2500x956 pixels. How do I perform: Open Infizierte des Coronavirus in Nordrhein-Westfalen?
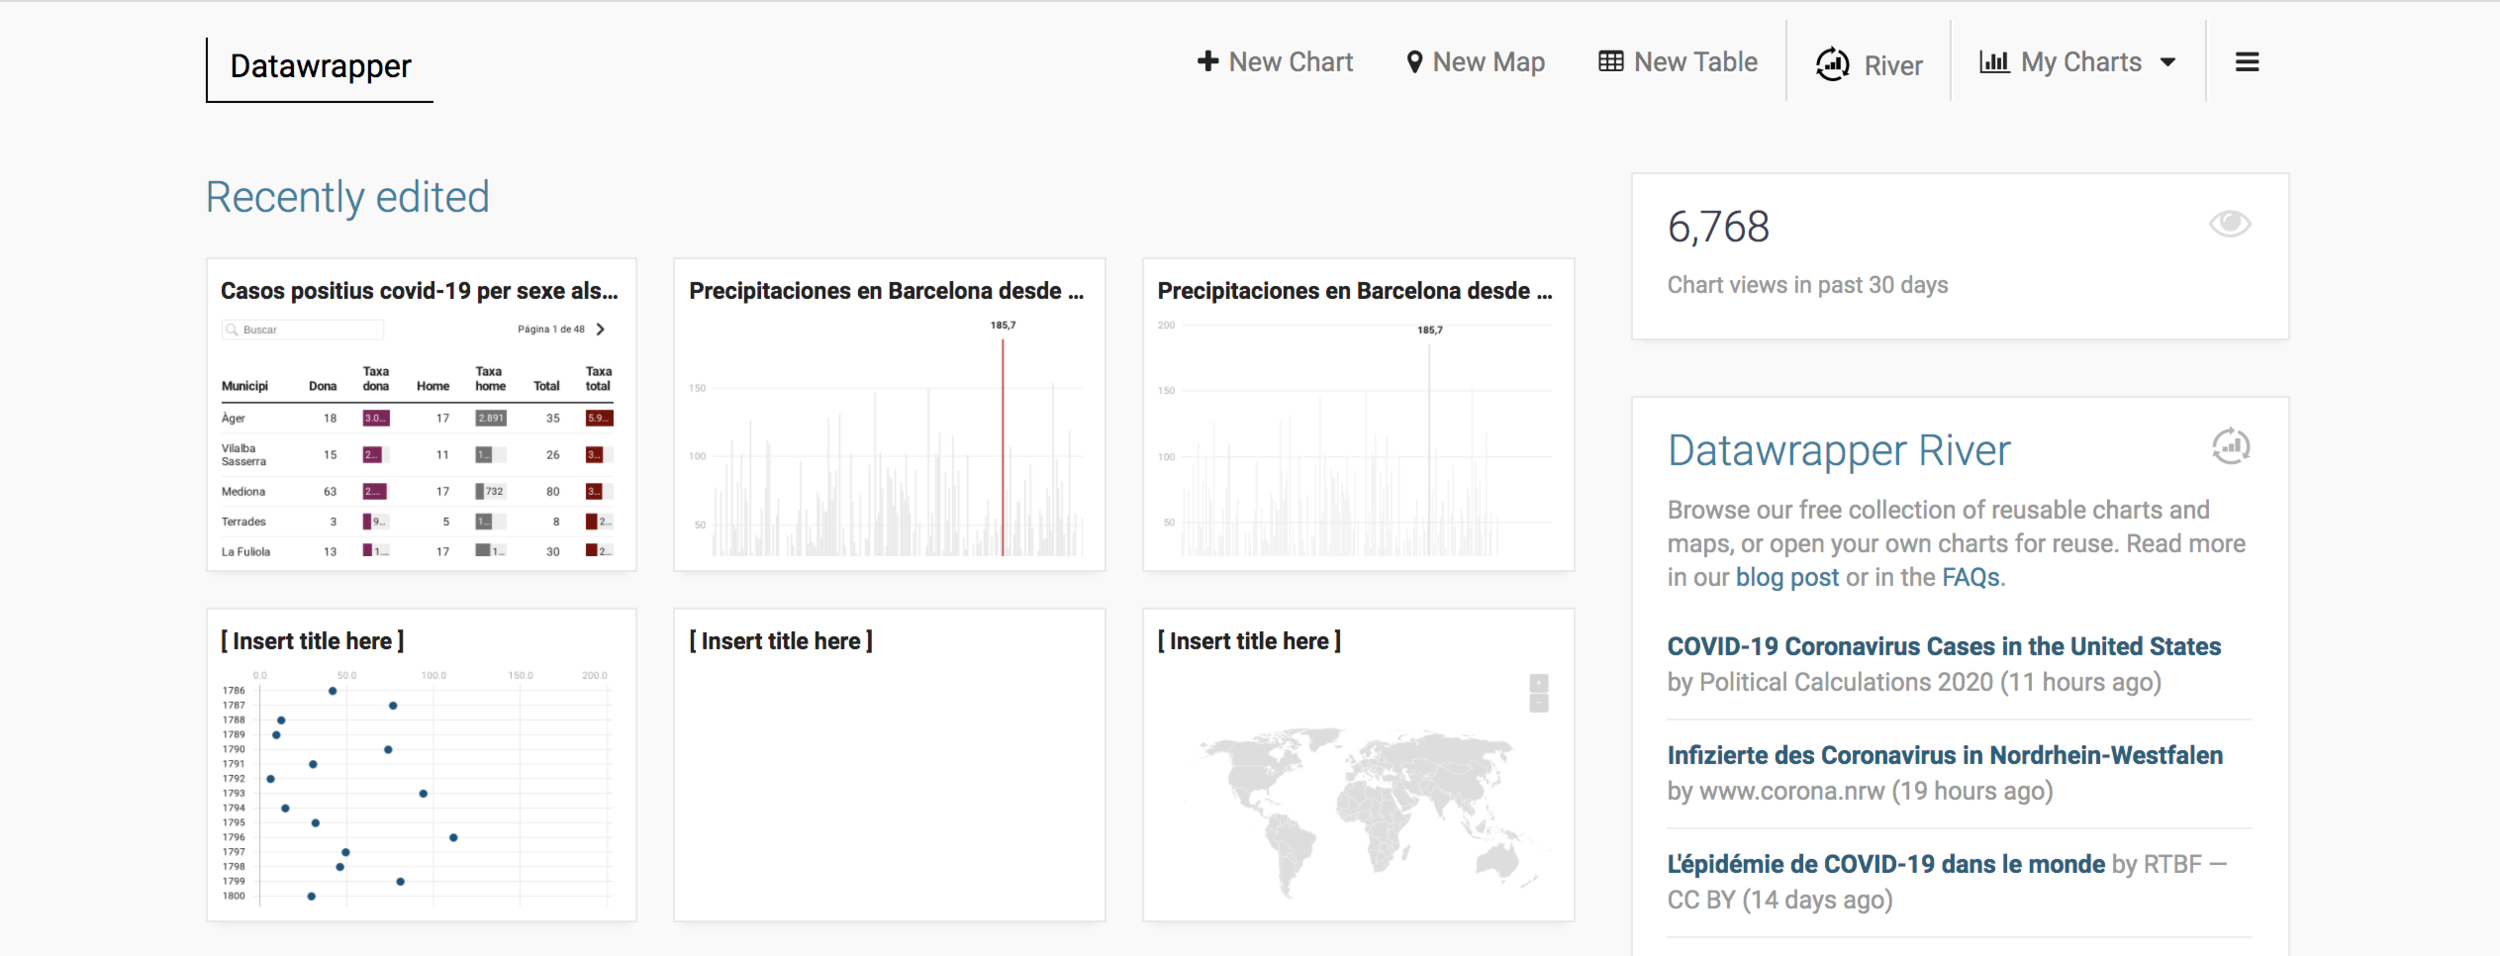click(1944, 755)
